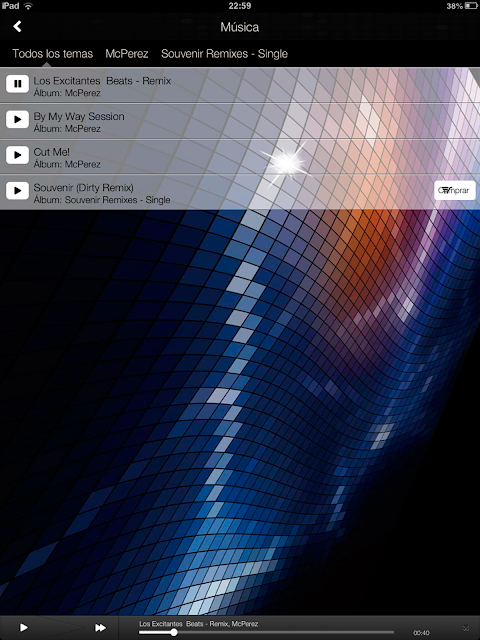Switch to Todos los temas tab

[x=53, y=54]
